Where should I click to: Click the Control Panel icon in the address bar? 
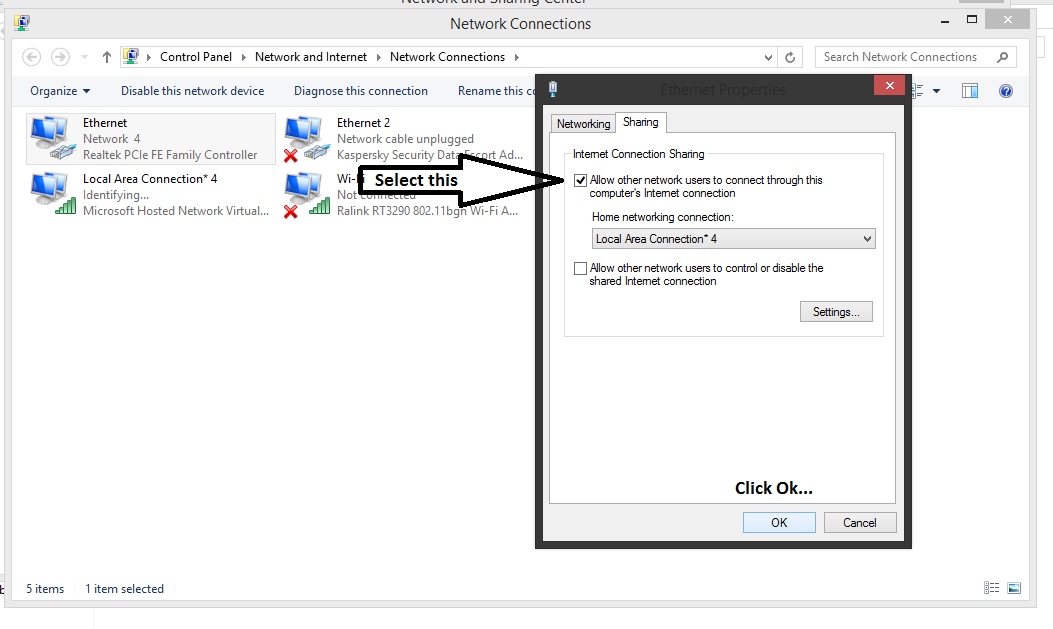click(x=132, y=56)
